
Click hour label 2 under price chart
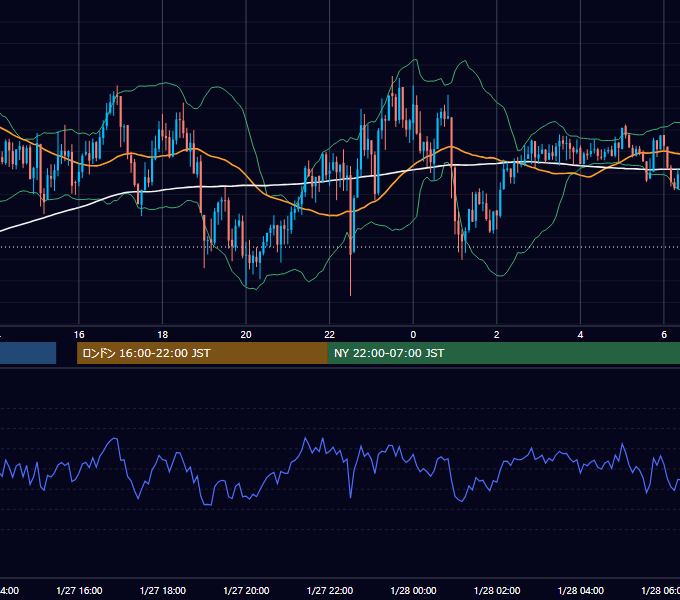pyautogui.click(x=497, y=335)
